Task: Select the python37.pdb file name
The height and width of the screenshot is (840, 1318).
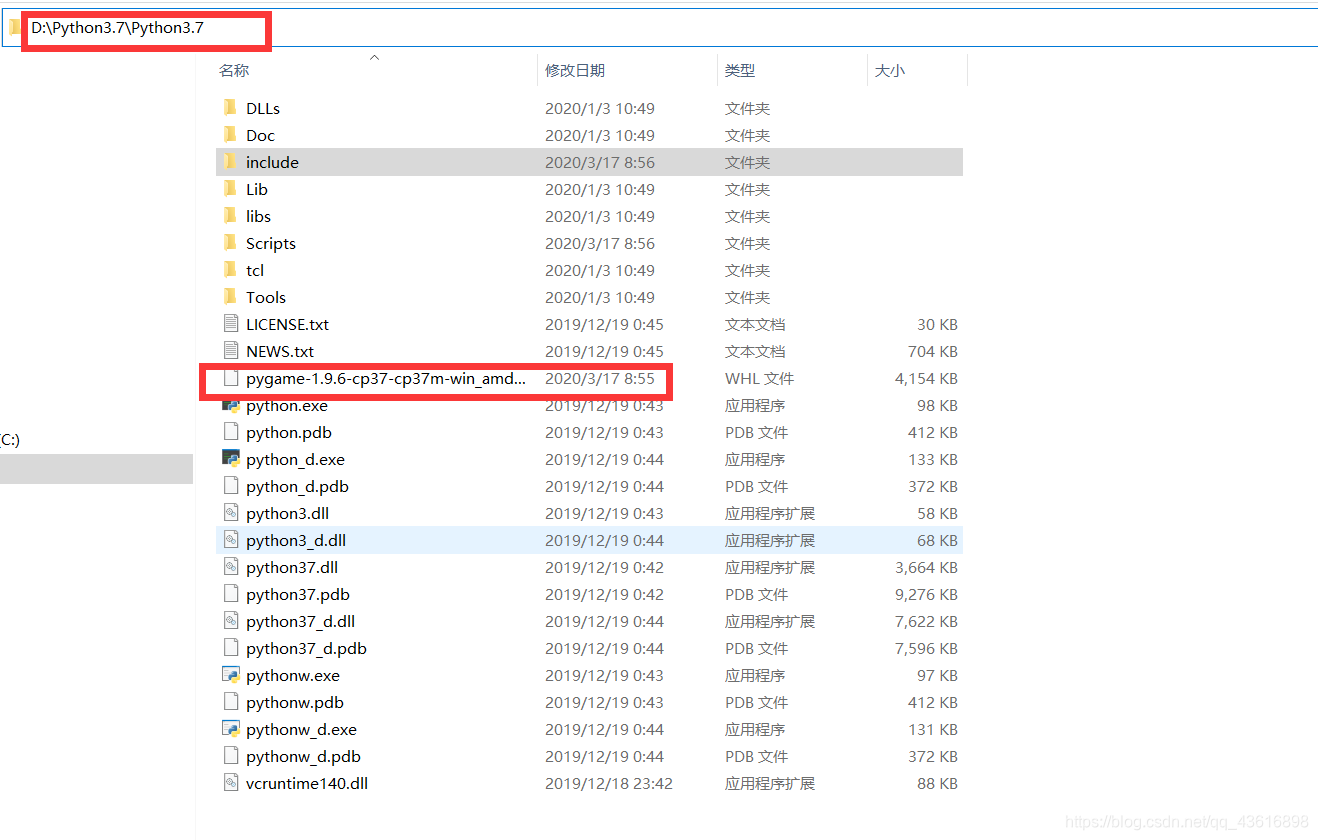Action: (298, 594)
